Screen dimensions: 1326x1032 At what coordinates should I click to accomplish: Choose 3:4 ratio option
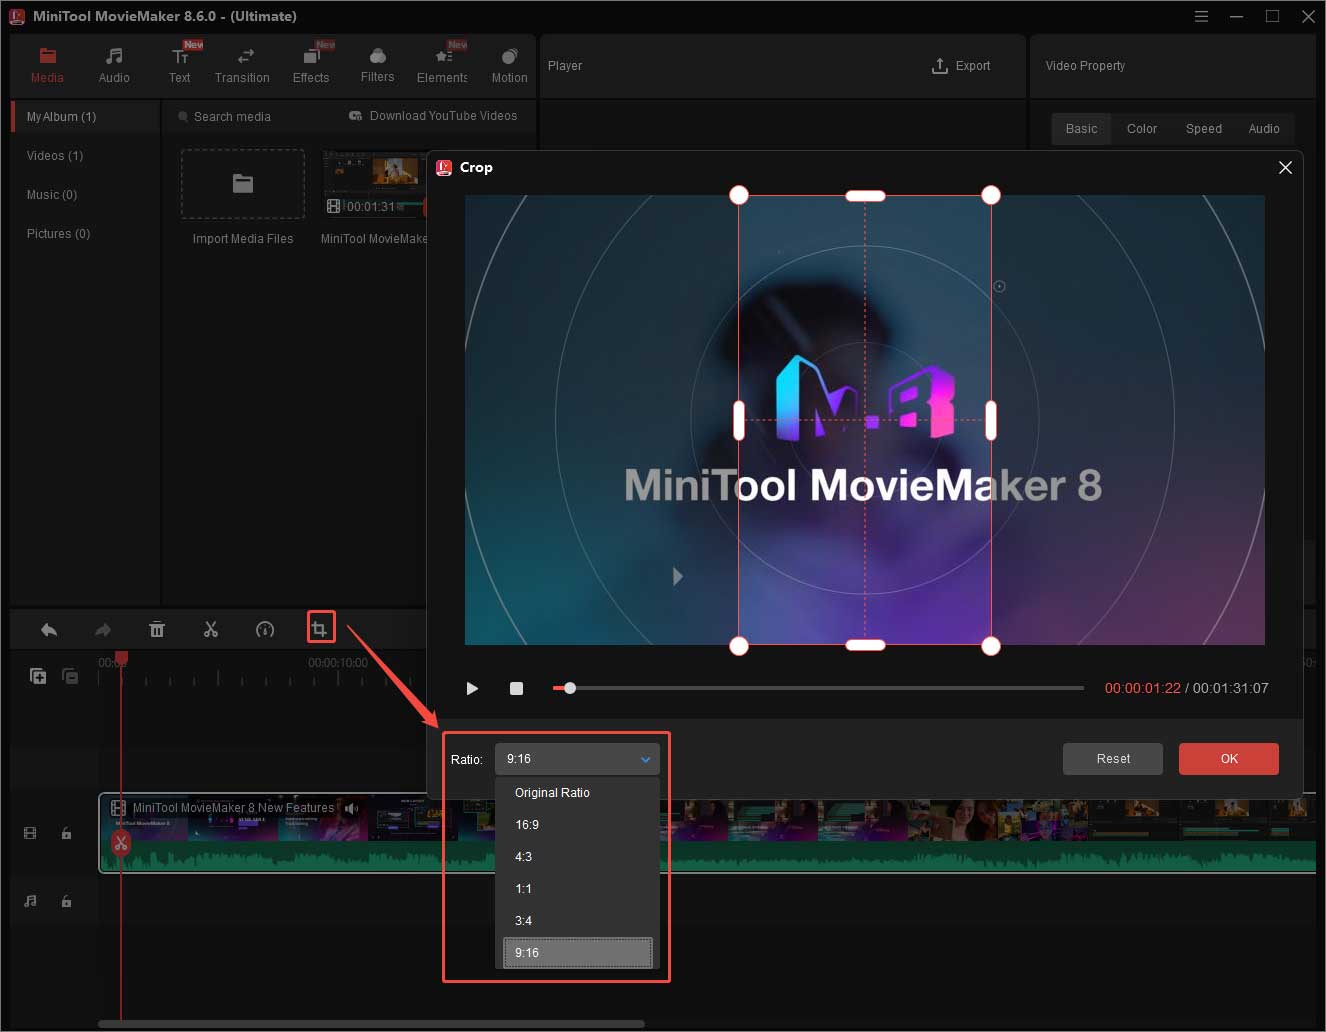pyautogui.click(x=577, y=920)
